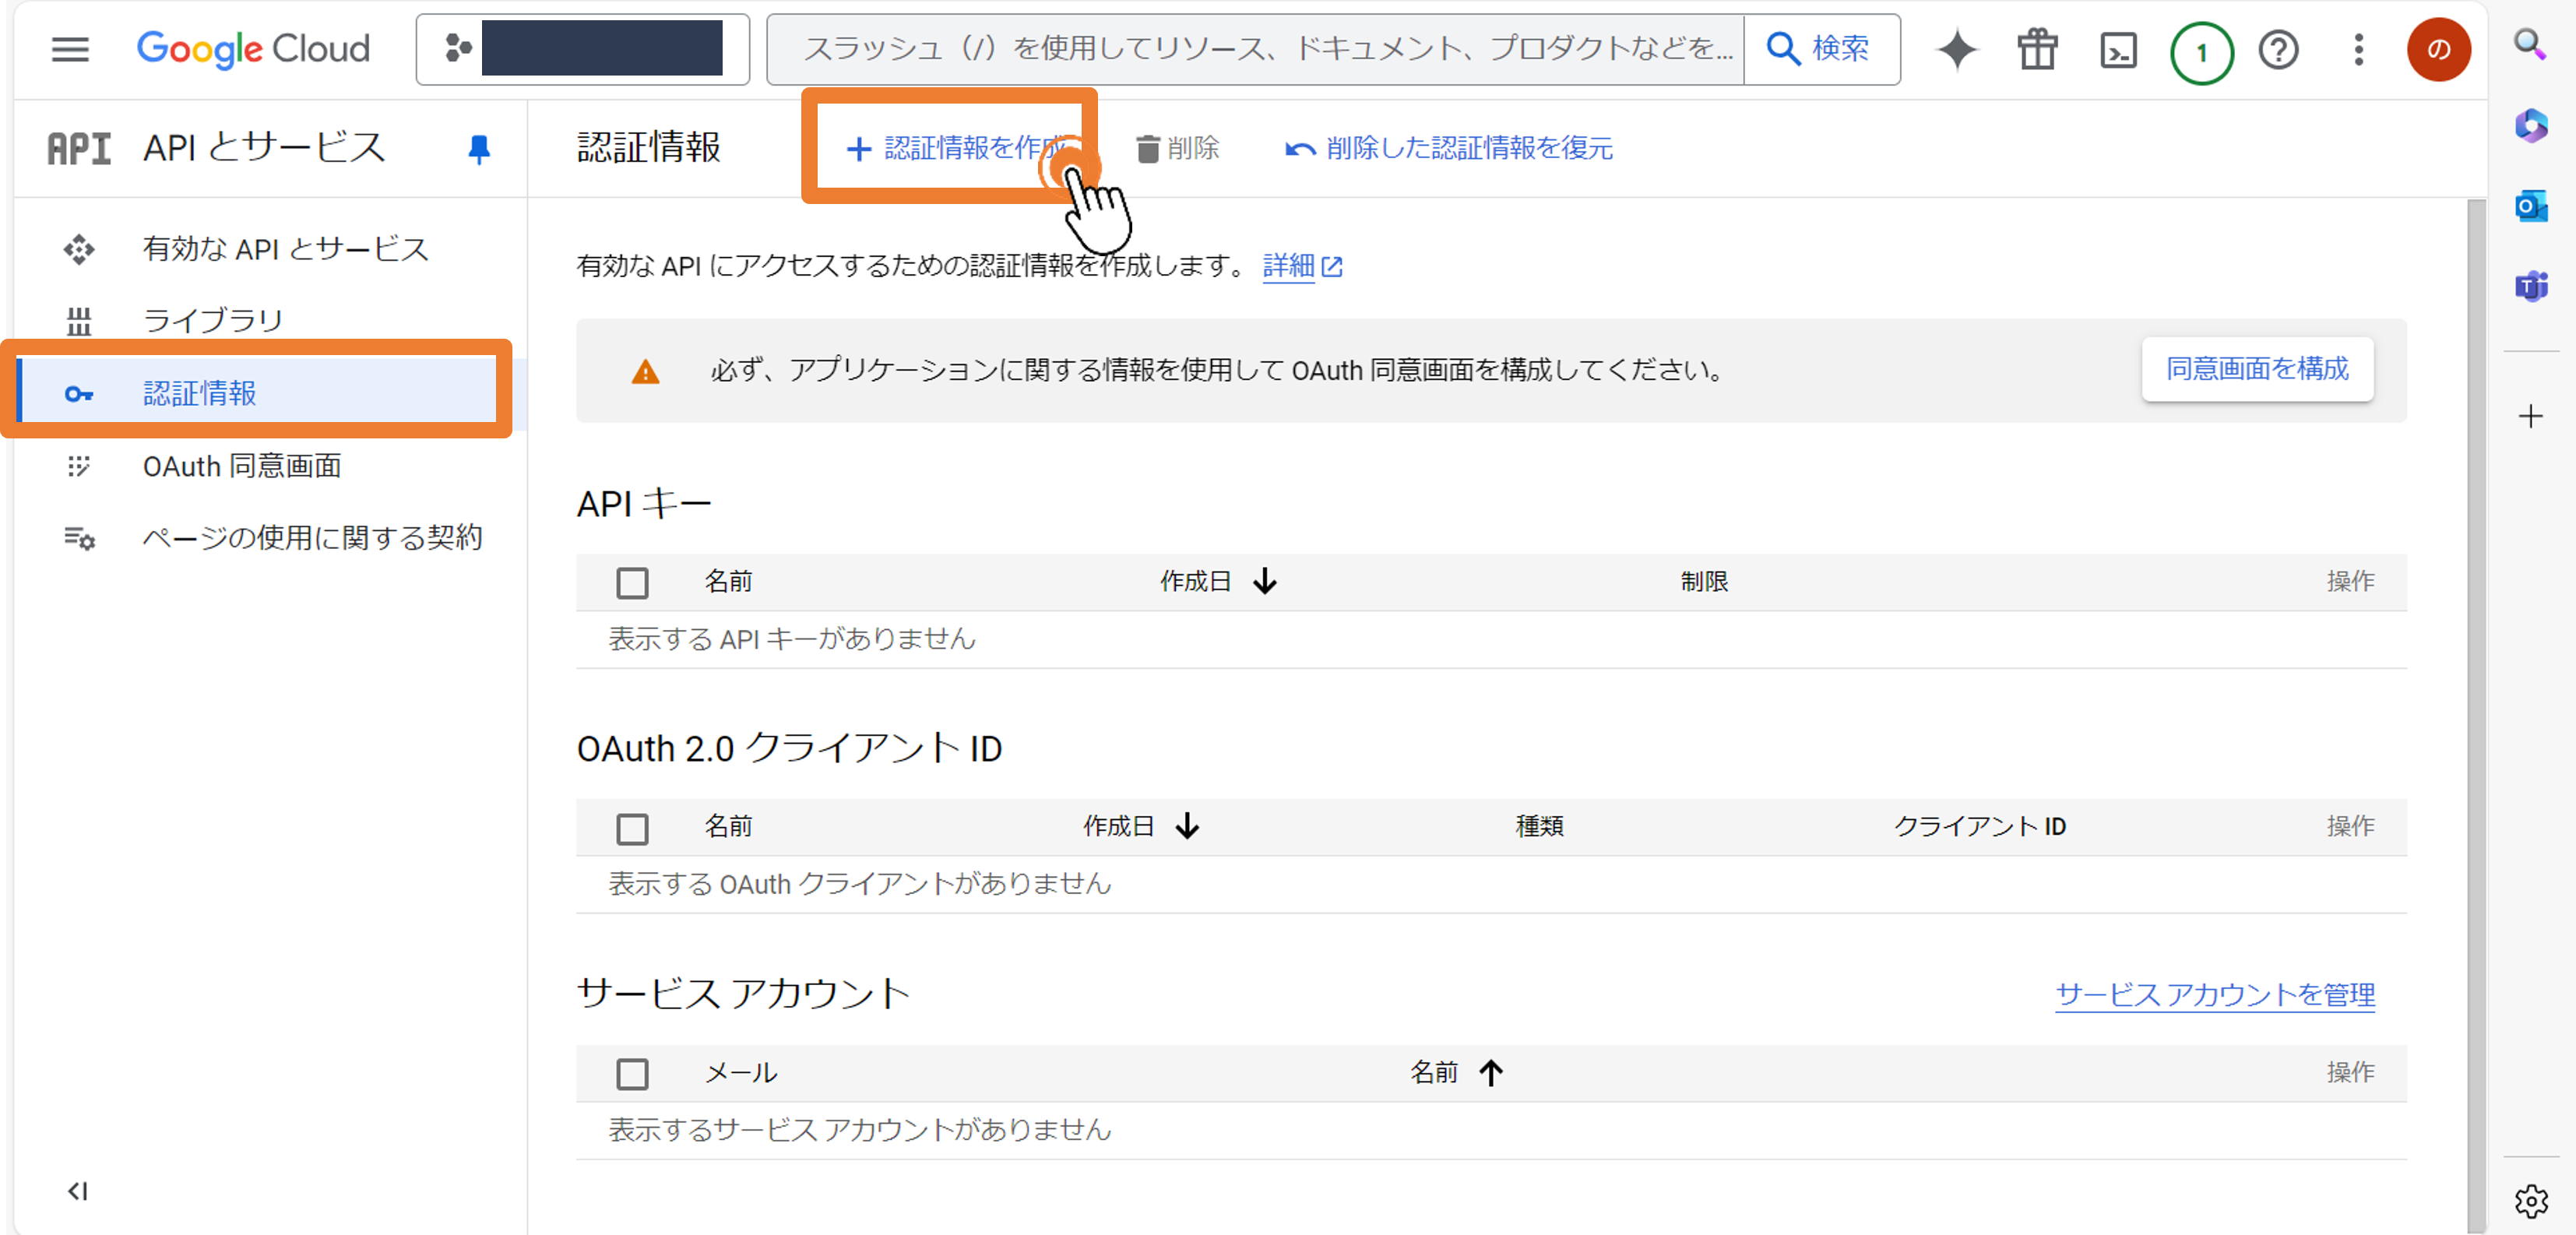
Task: Sort service accounts by 名前 arrow
Action: coord(1491,1073)
